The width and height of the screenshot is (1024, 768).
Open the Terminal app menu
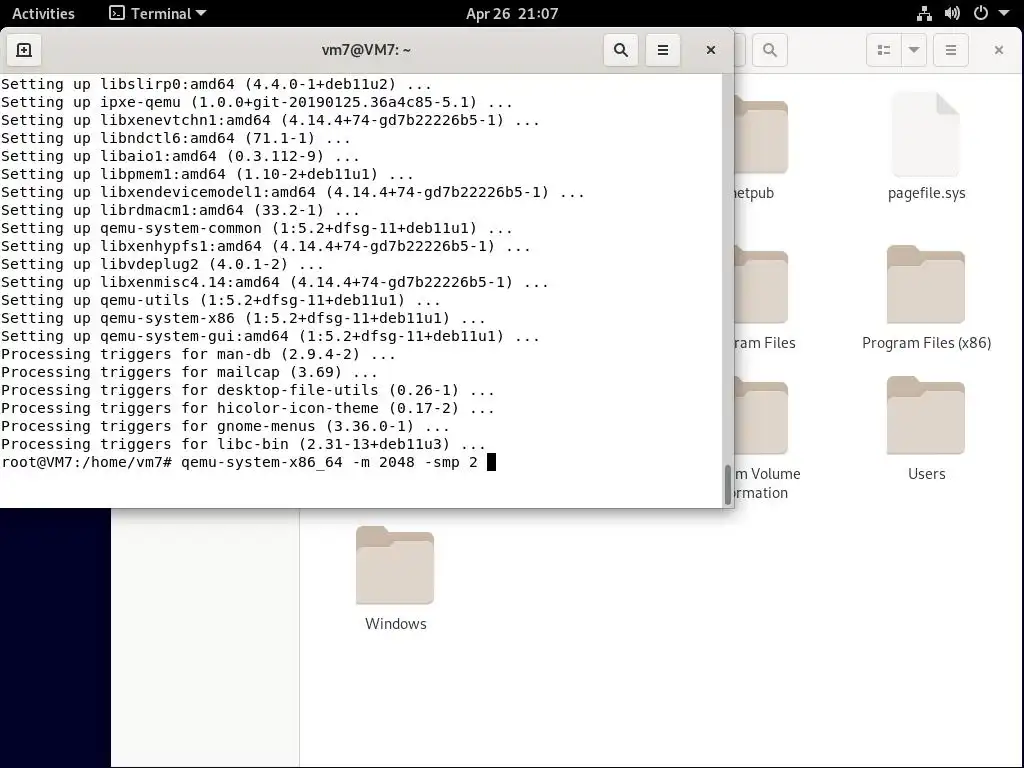[157, 14]
